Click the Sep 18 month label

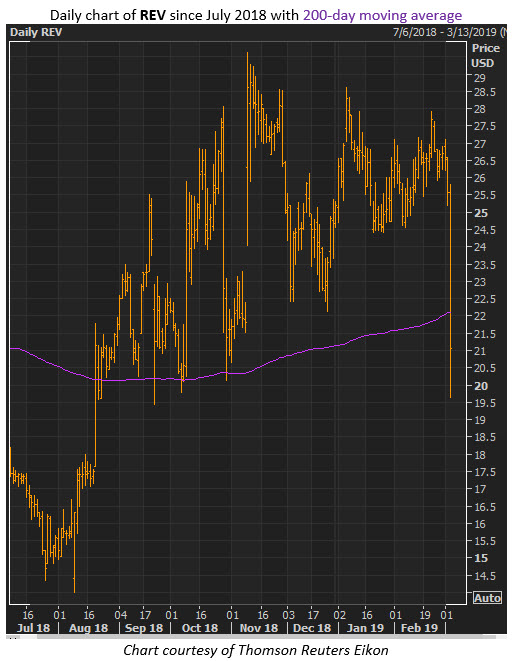tap(144, 628)
